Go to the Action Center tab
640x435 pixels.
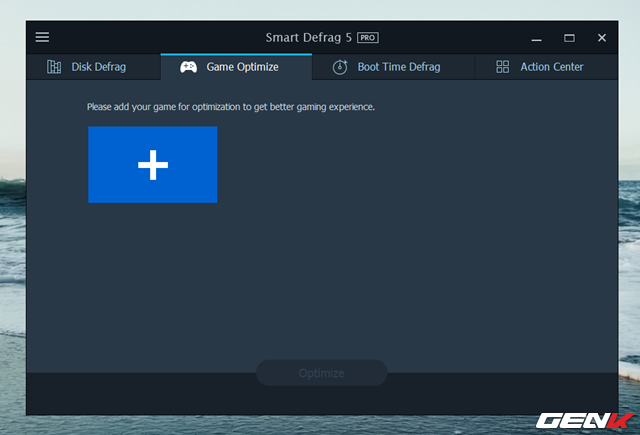click(546, 67)
